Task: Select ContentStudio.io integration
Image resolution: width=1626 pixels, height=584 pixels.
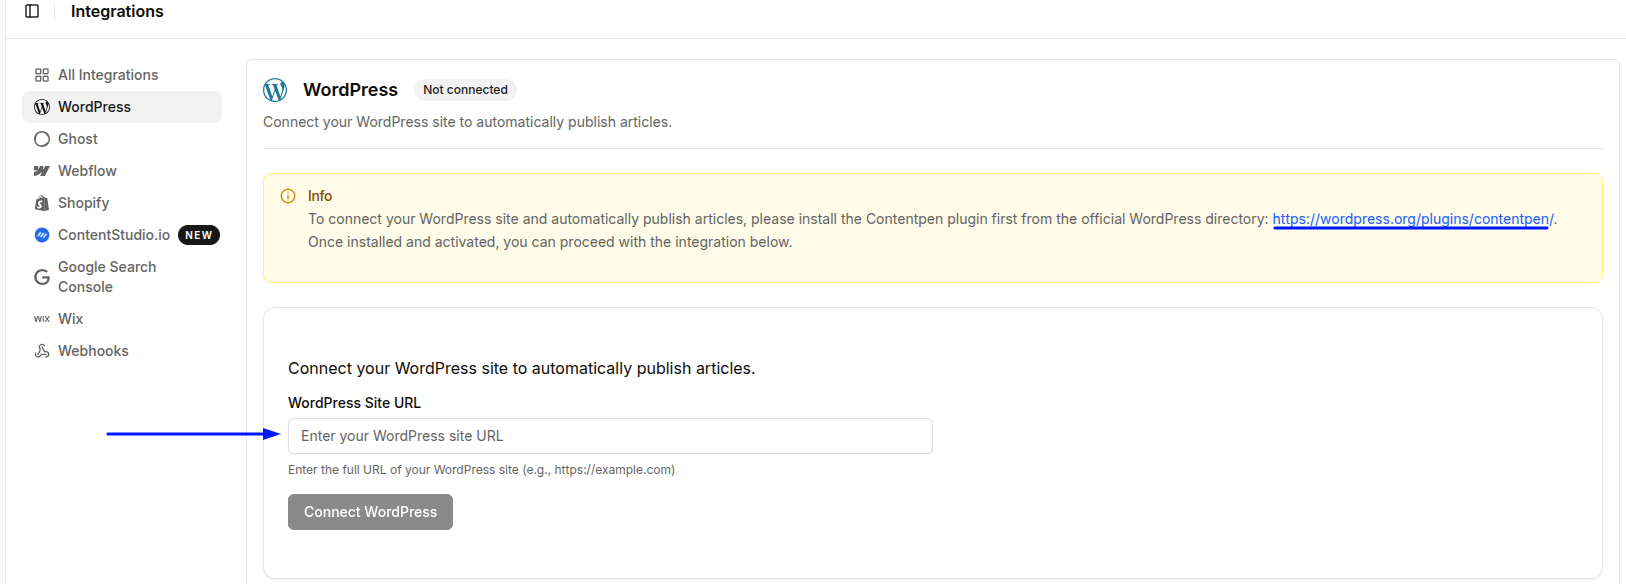Action: coord(122,235)
